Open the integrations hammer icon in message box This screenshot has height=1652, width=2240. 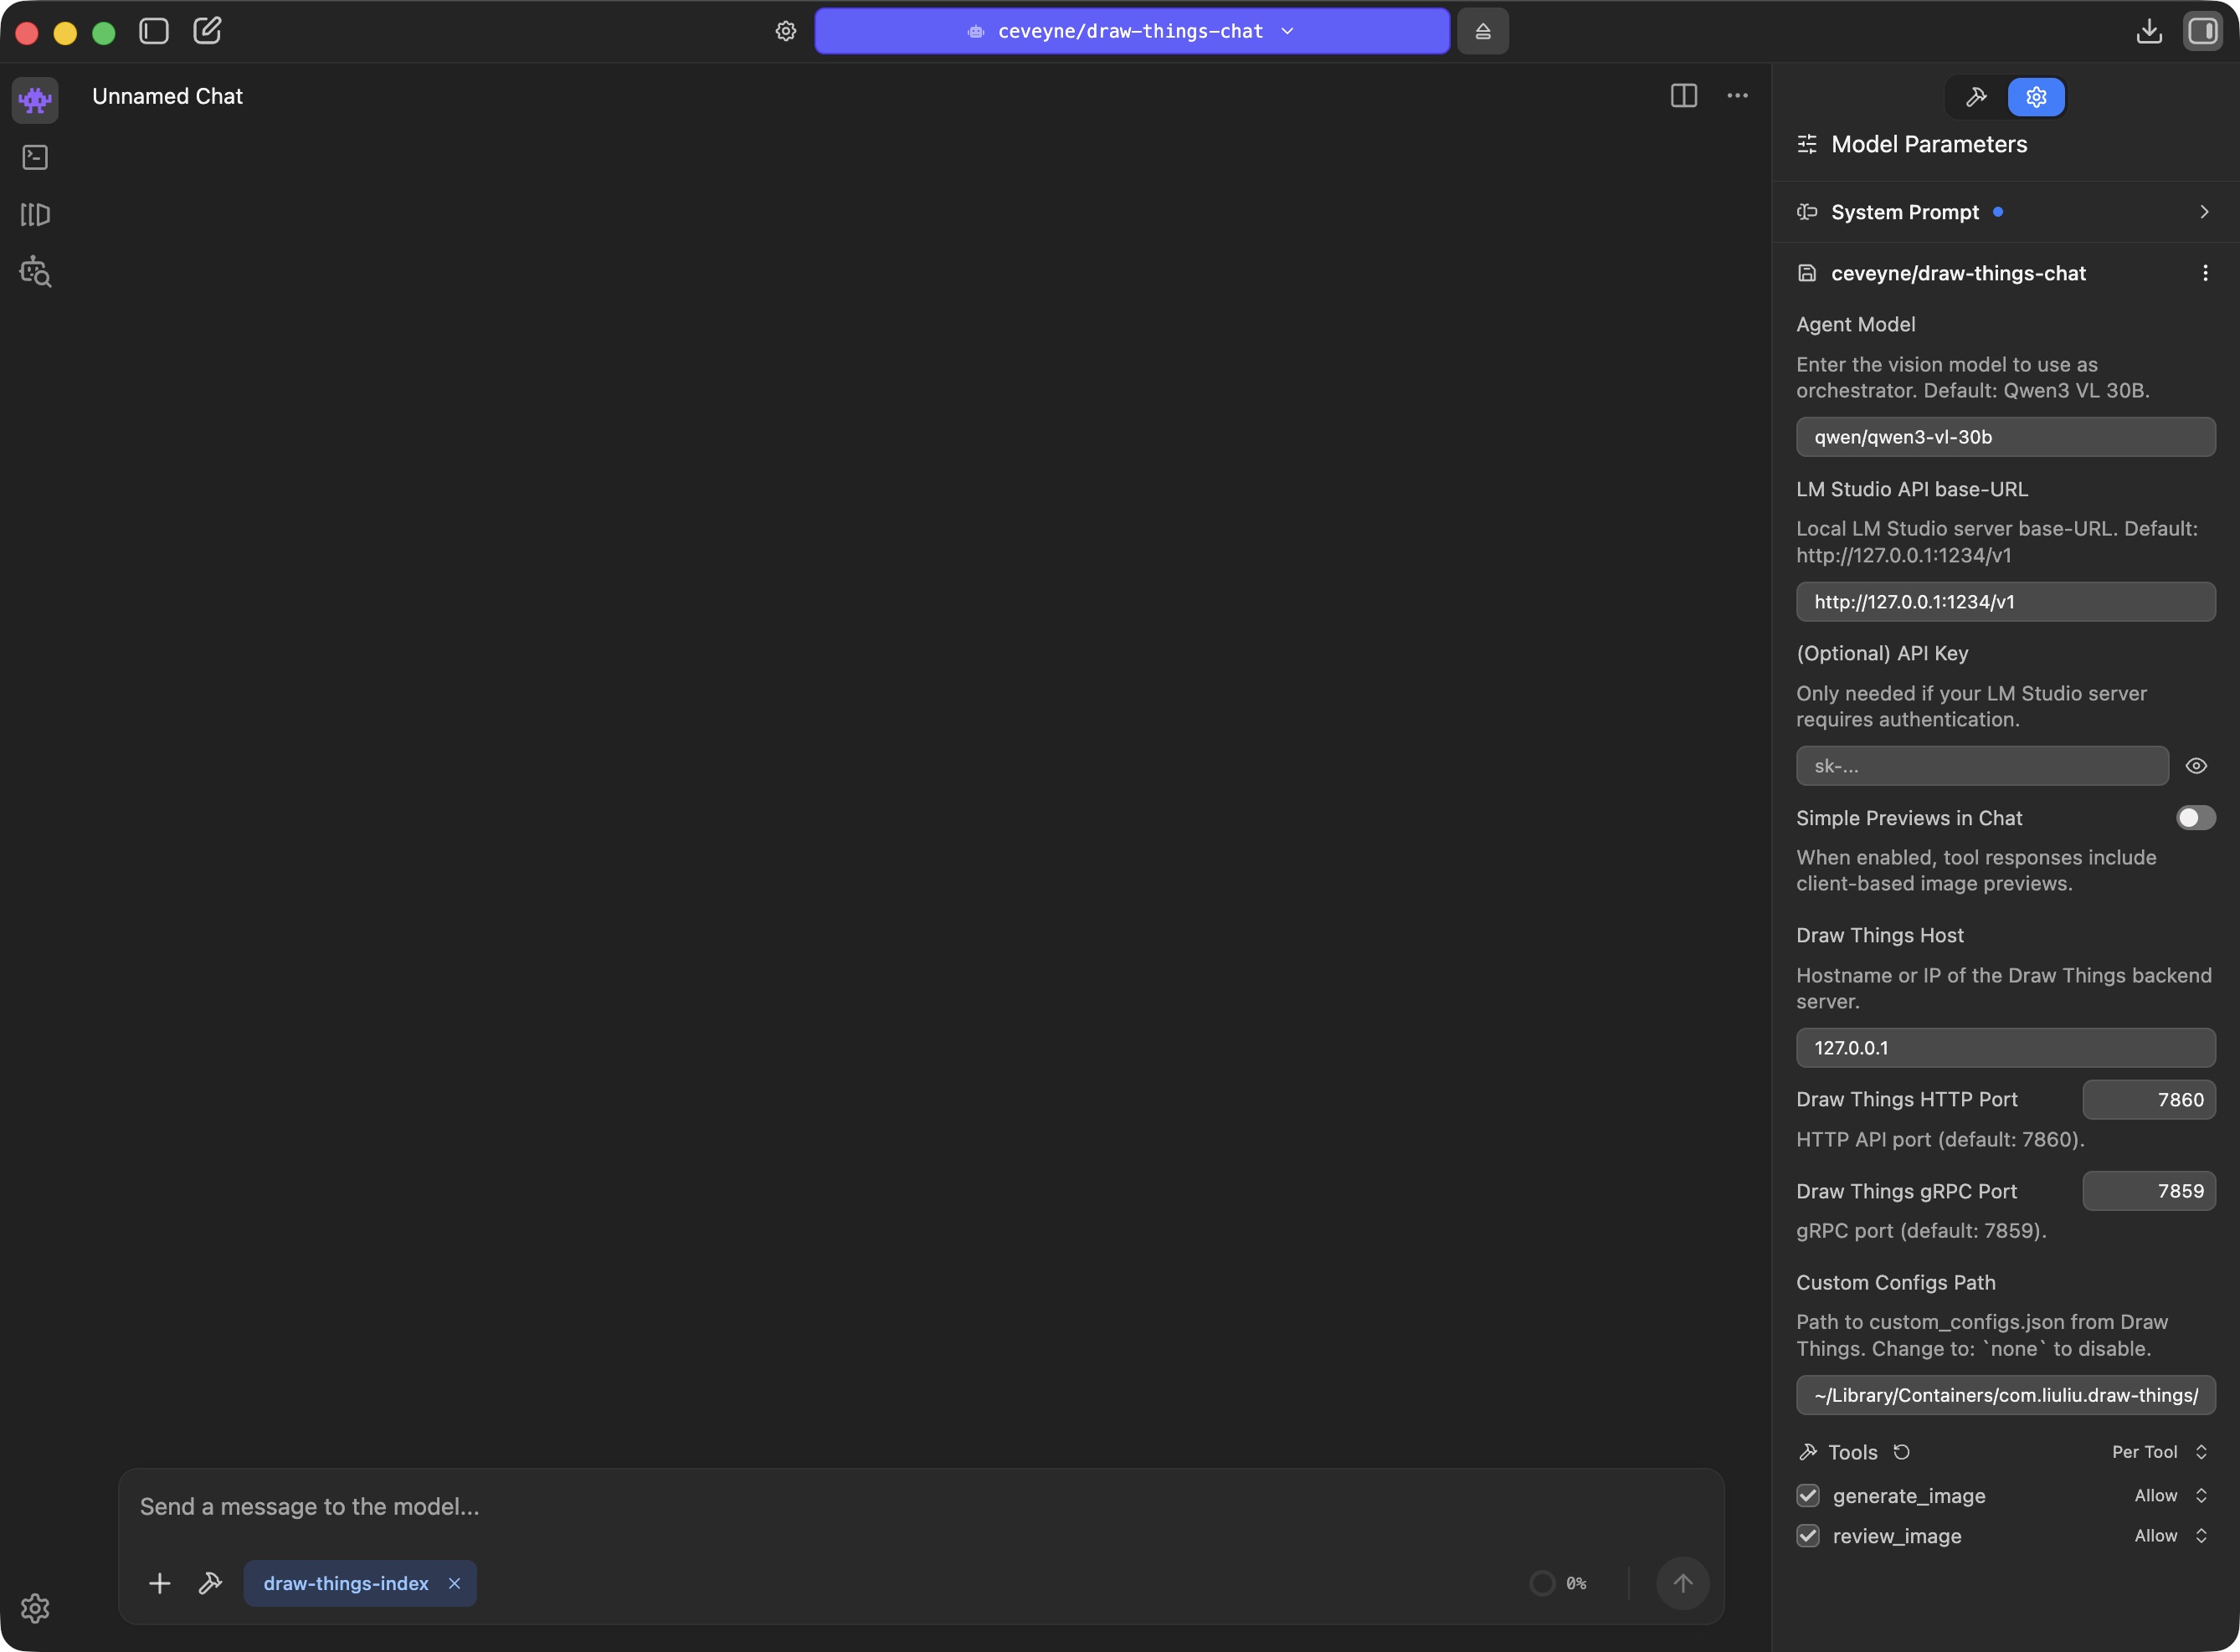coord(210,1583)
